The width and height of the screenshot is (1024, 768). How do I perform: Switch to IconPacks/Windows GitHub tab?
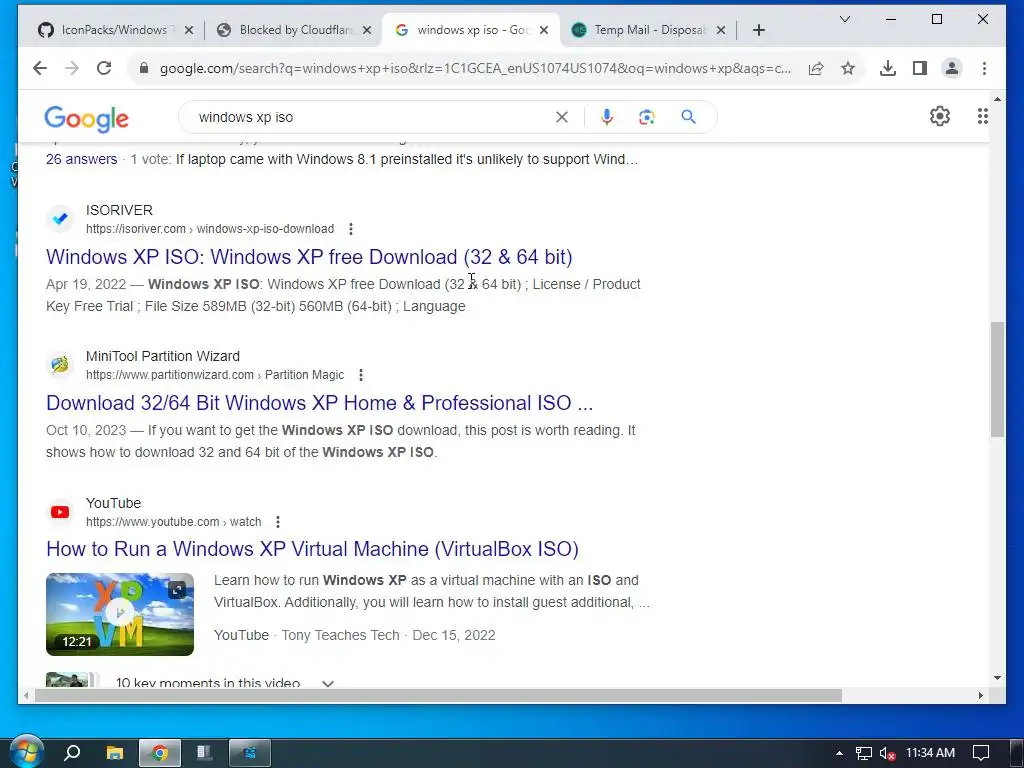(106, 30)
